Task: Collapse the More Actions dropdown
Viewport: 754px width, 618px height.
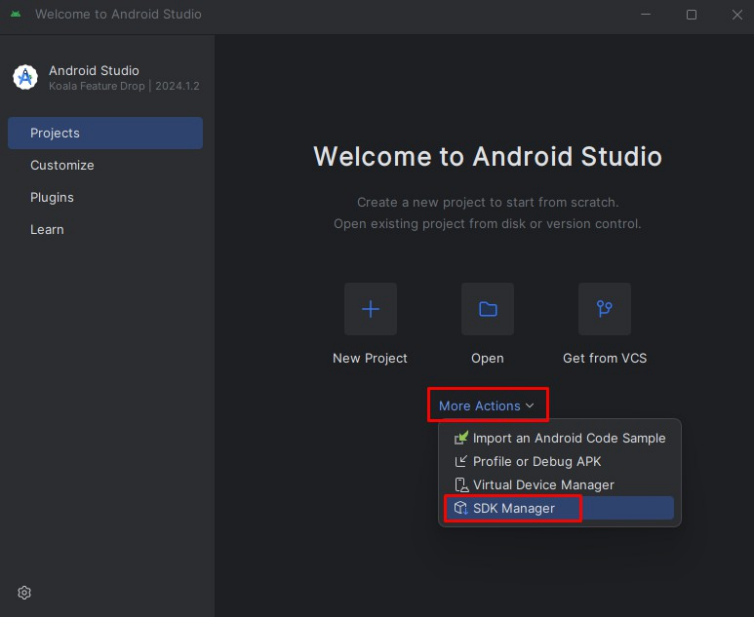Action: [x=487, y=405]
